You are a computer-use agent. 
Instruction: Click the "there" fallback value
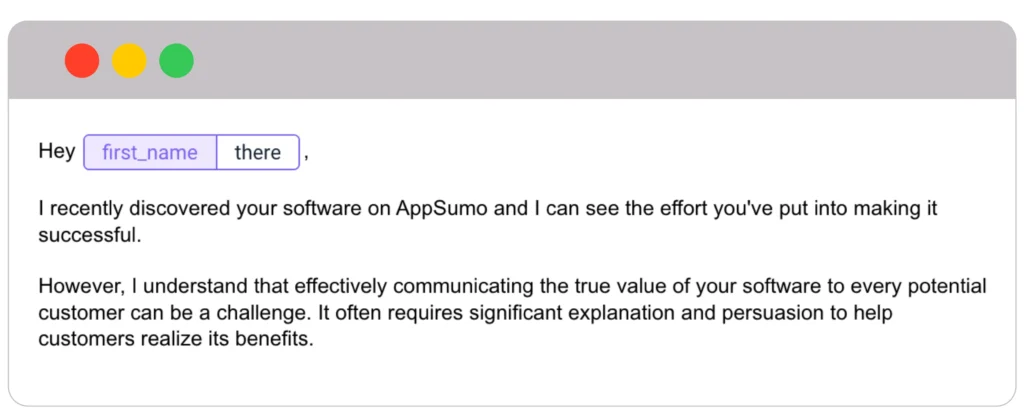point(258,152)
